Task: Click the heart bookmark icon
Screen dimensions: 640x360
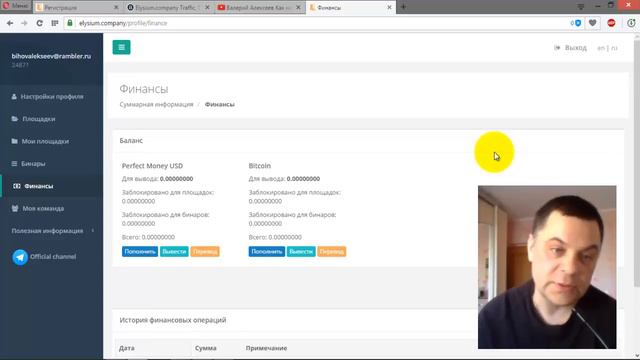Action: click(593, 23)
